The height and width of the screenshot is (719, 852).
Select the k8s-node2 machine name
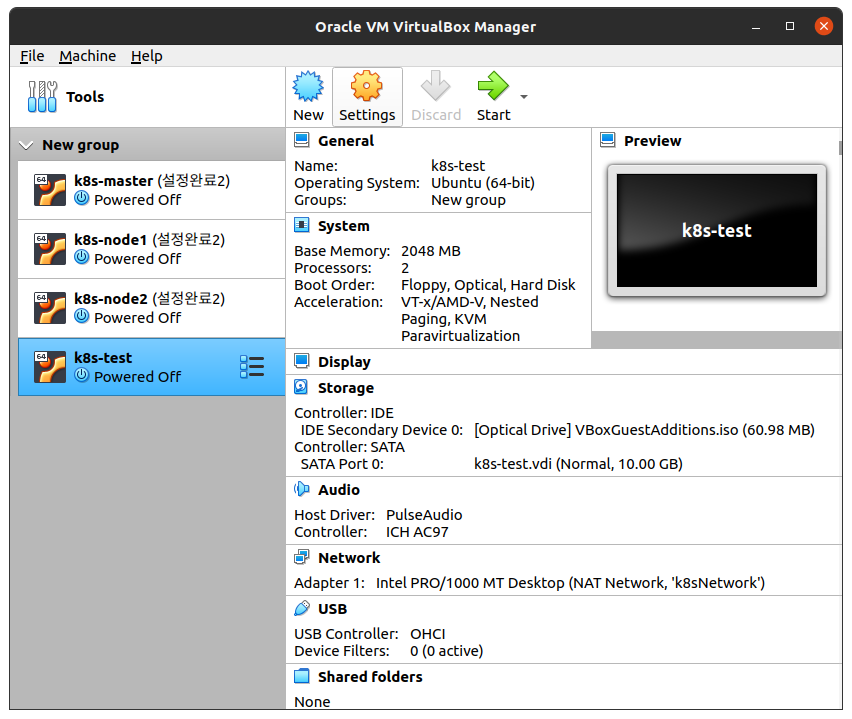coord(111,298)
